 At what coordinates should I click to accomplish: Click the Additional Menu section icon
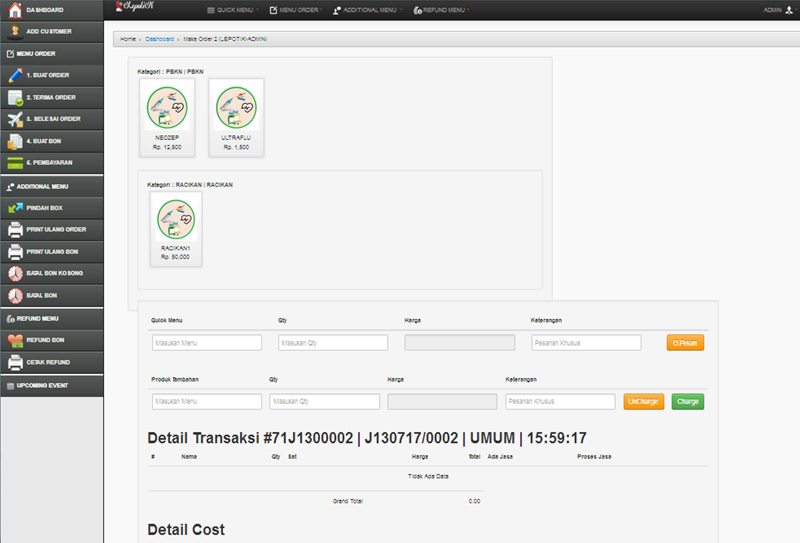pos(10,187)
